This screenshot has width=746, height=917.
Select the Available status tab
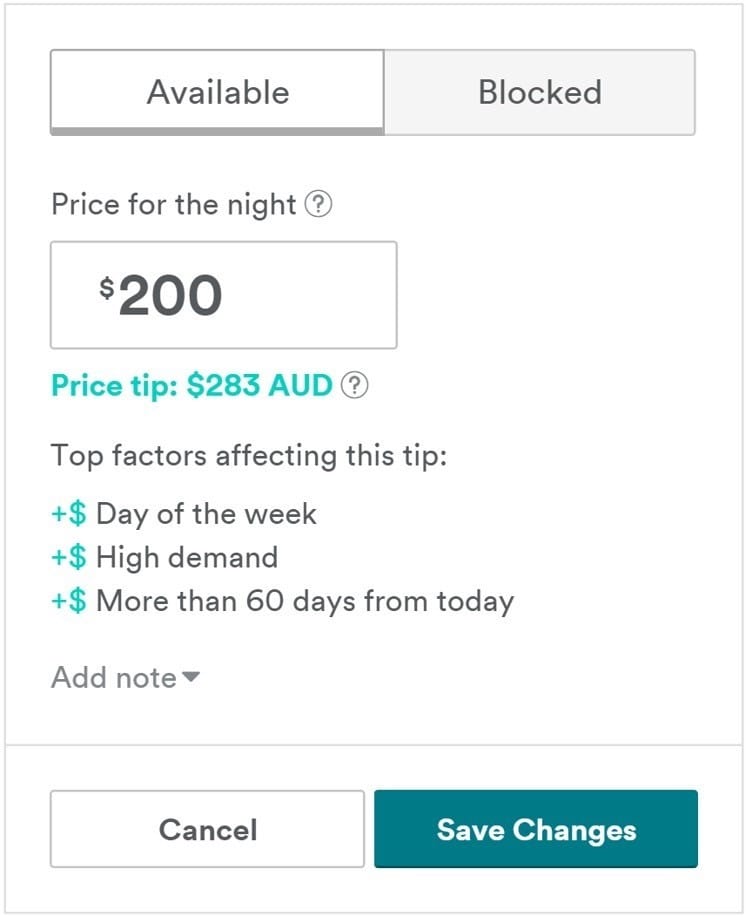click(217, 92)
